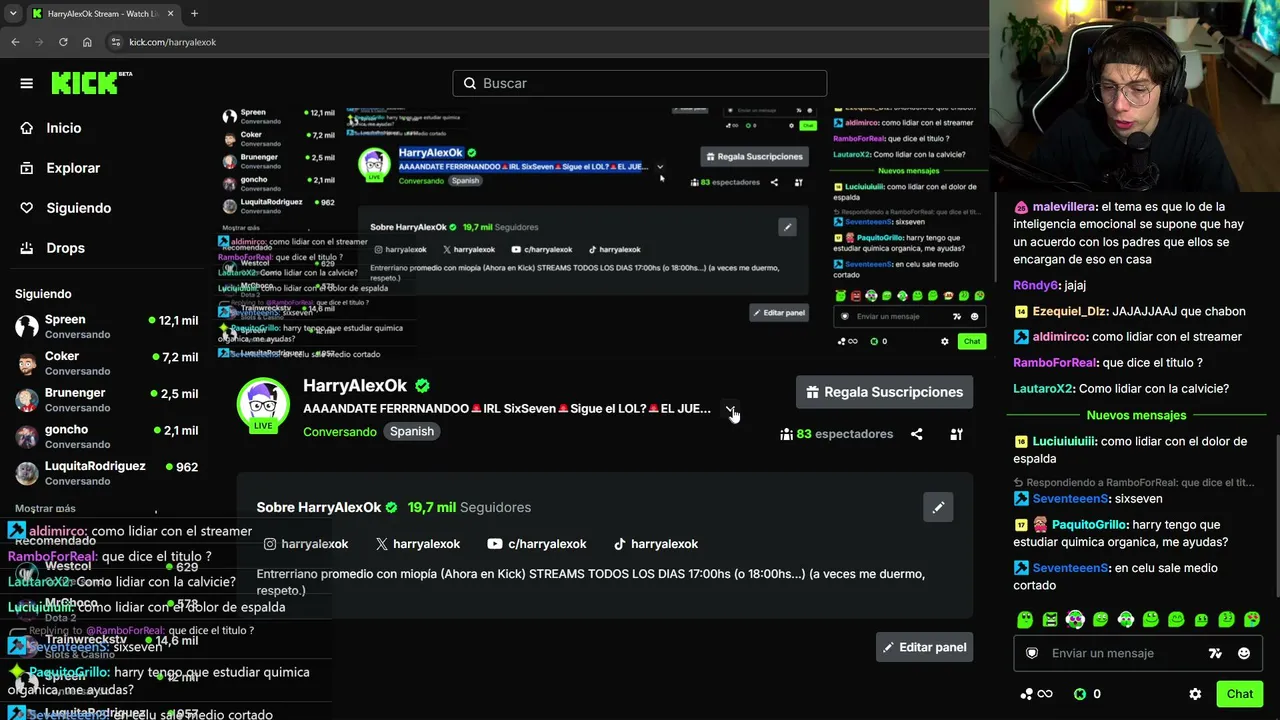Viewport: 1280px width, 720px height.
Task: Click the green Chat send button
Action: coord(1240,694)
